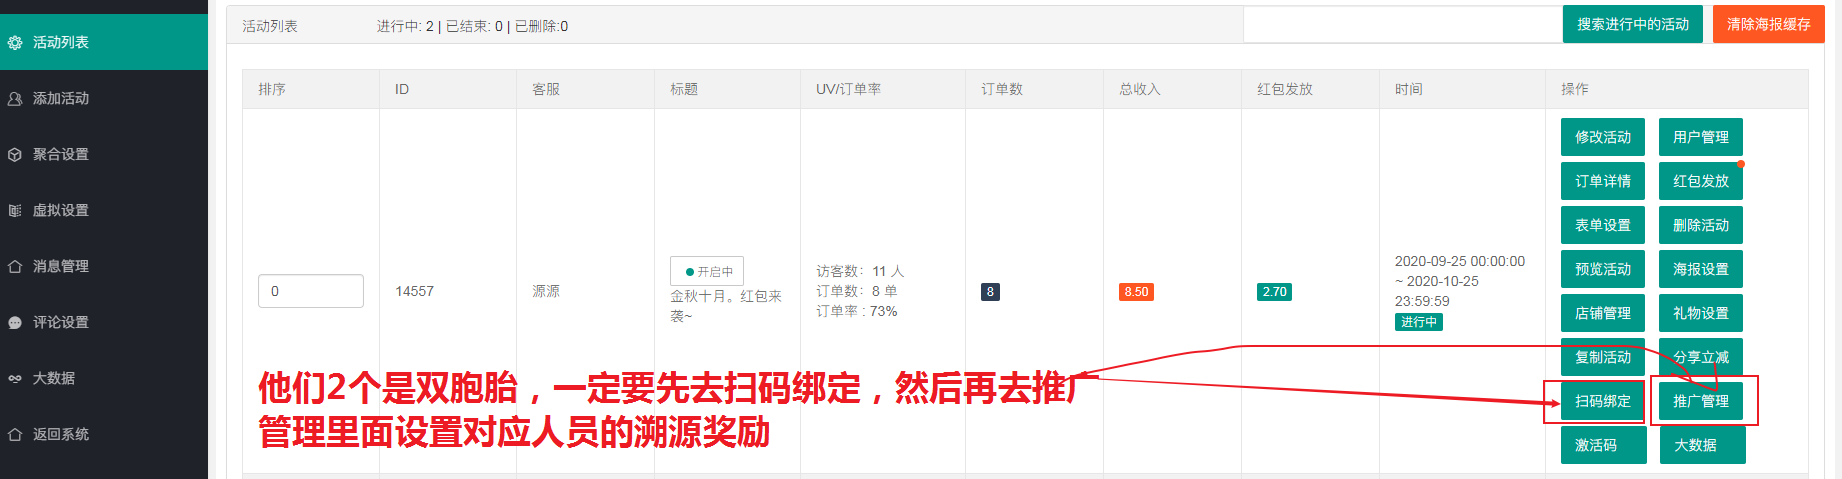The width and height of the screenshot is (1842, 479).
Task: Click 返回系统 in the sidebar
Action: (x=104, y=434)
